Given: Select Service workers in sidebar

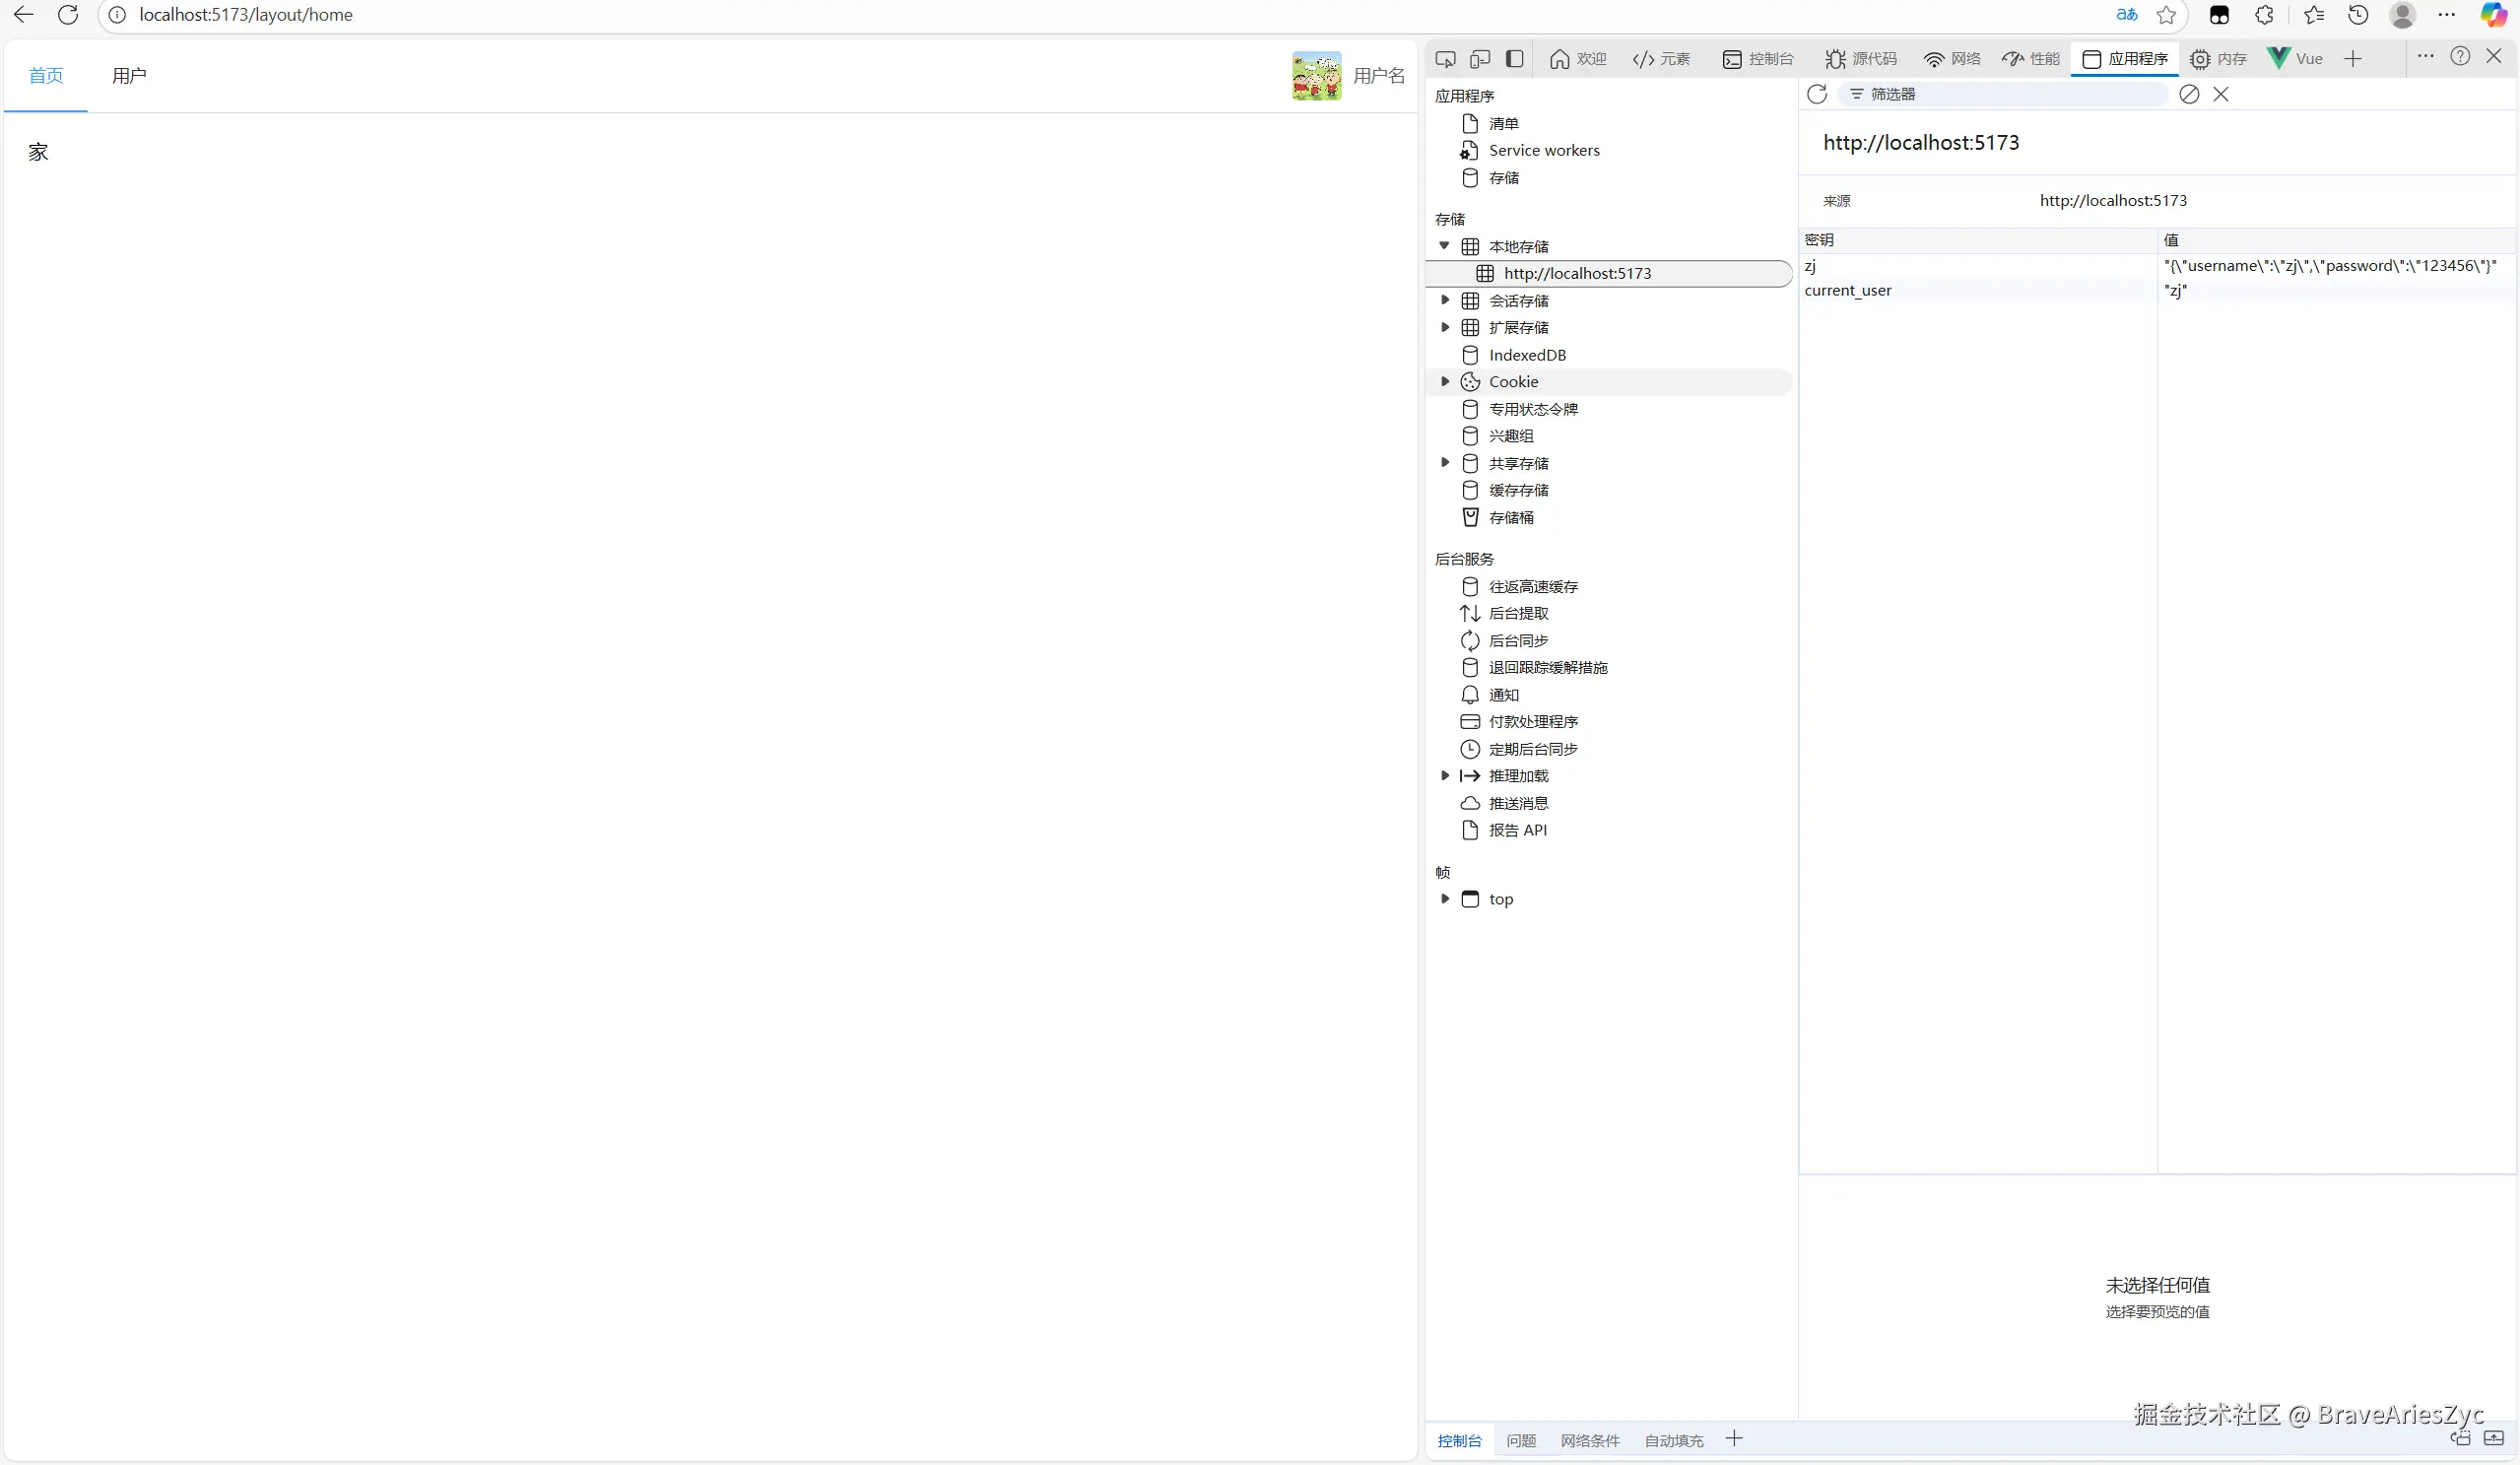Looking at the screenshot, I should [x=1543, y=150].
